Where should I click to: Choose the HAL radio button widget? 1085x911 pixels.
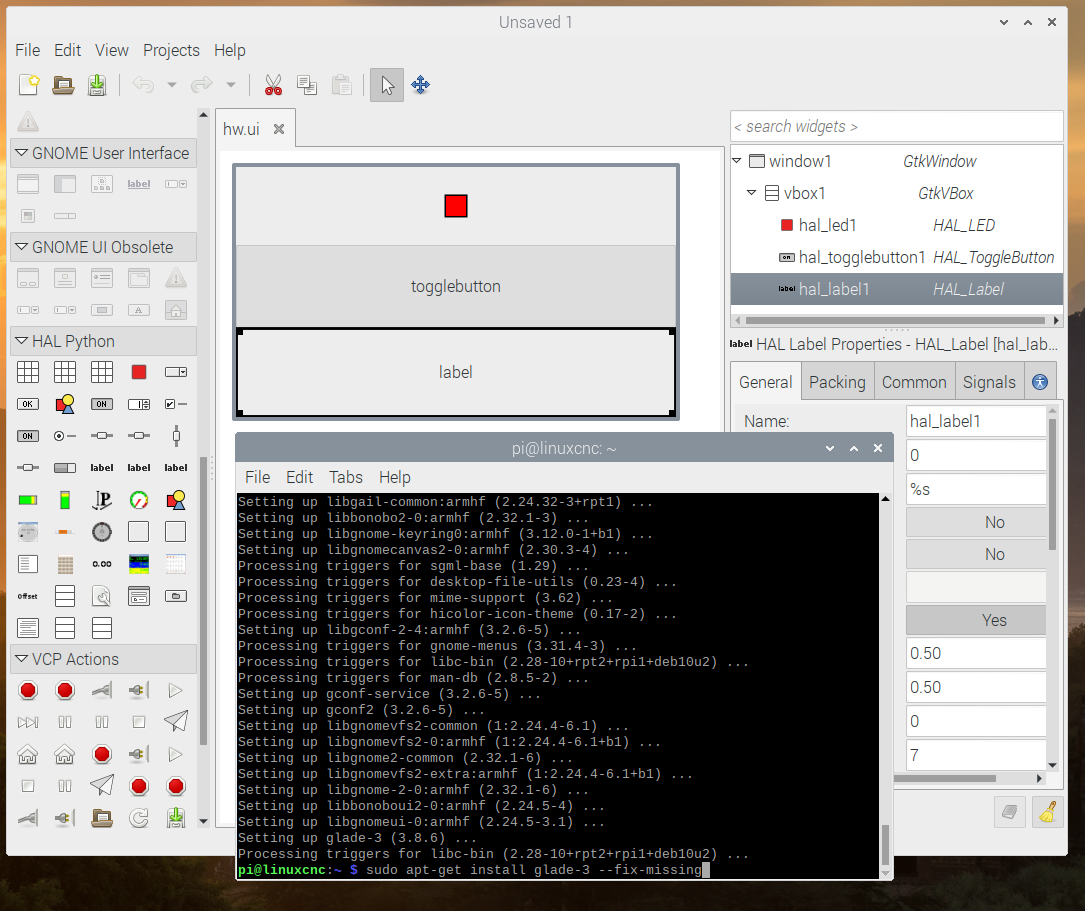point(65,436)
